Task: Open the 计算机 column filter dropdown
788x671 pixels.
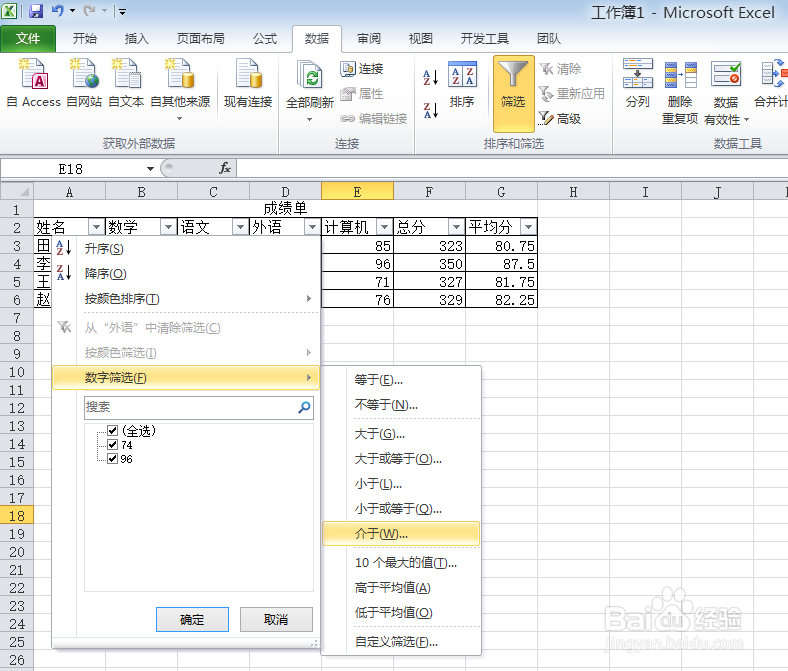Action: tap(384, 227)
